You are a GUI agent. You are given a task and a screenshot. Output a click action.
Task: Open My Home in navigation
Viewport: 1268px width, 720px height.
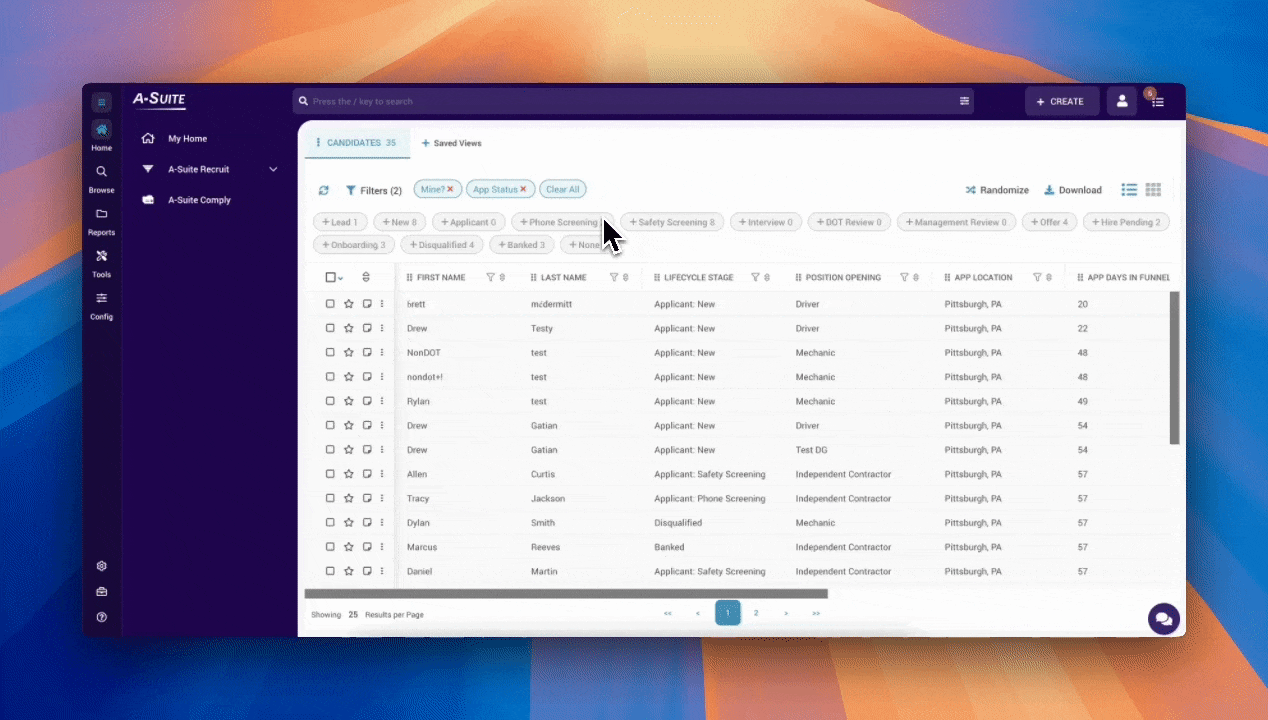187,139
